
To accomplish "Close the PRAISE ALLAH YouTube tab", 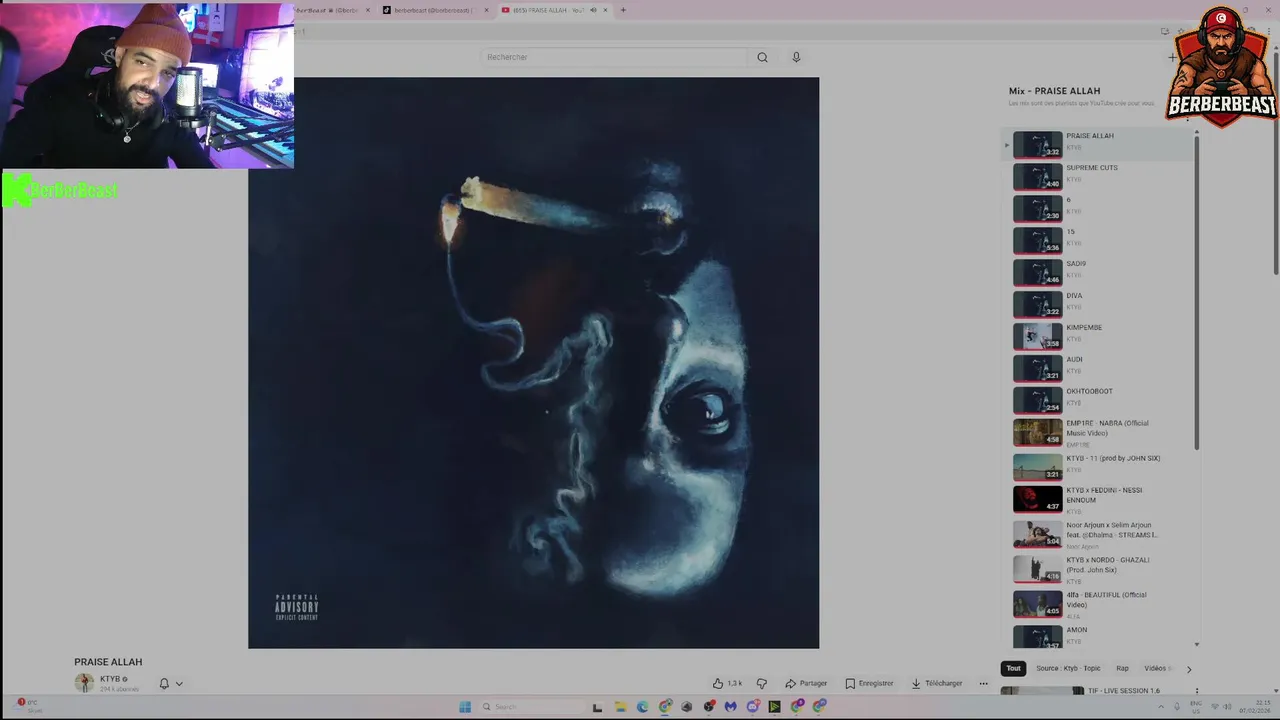I will pyautogui.click(x=605, y=10).
